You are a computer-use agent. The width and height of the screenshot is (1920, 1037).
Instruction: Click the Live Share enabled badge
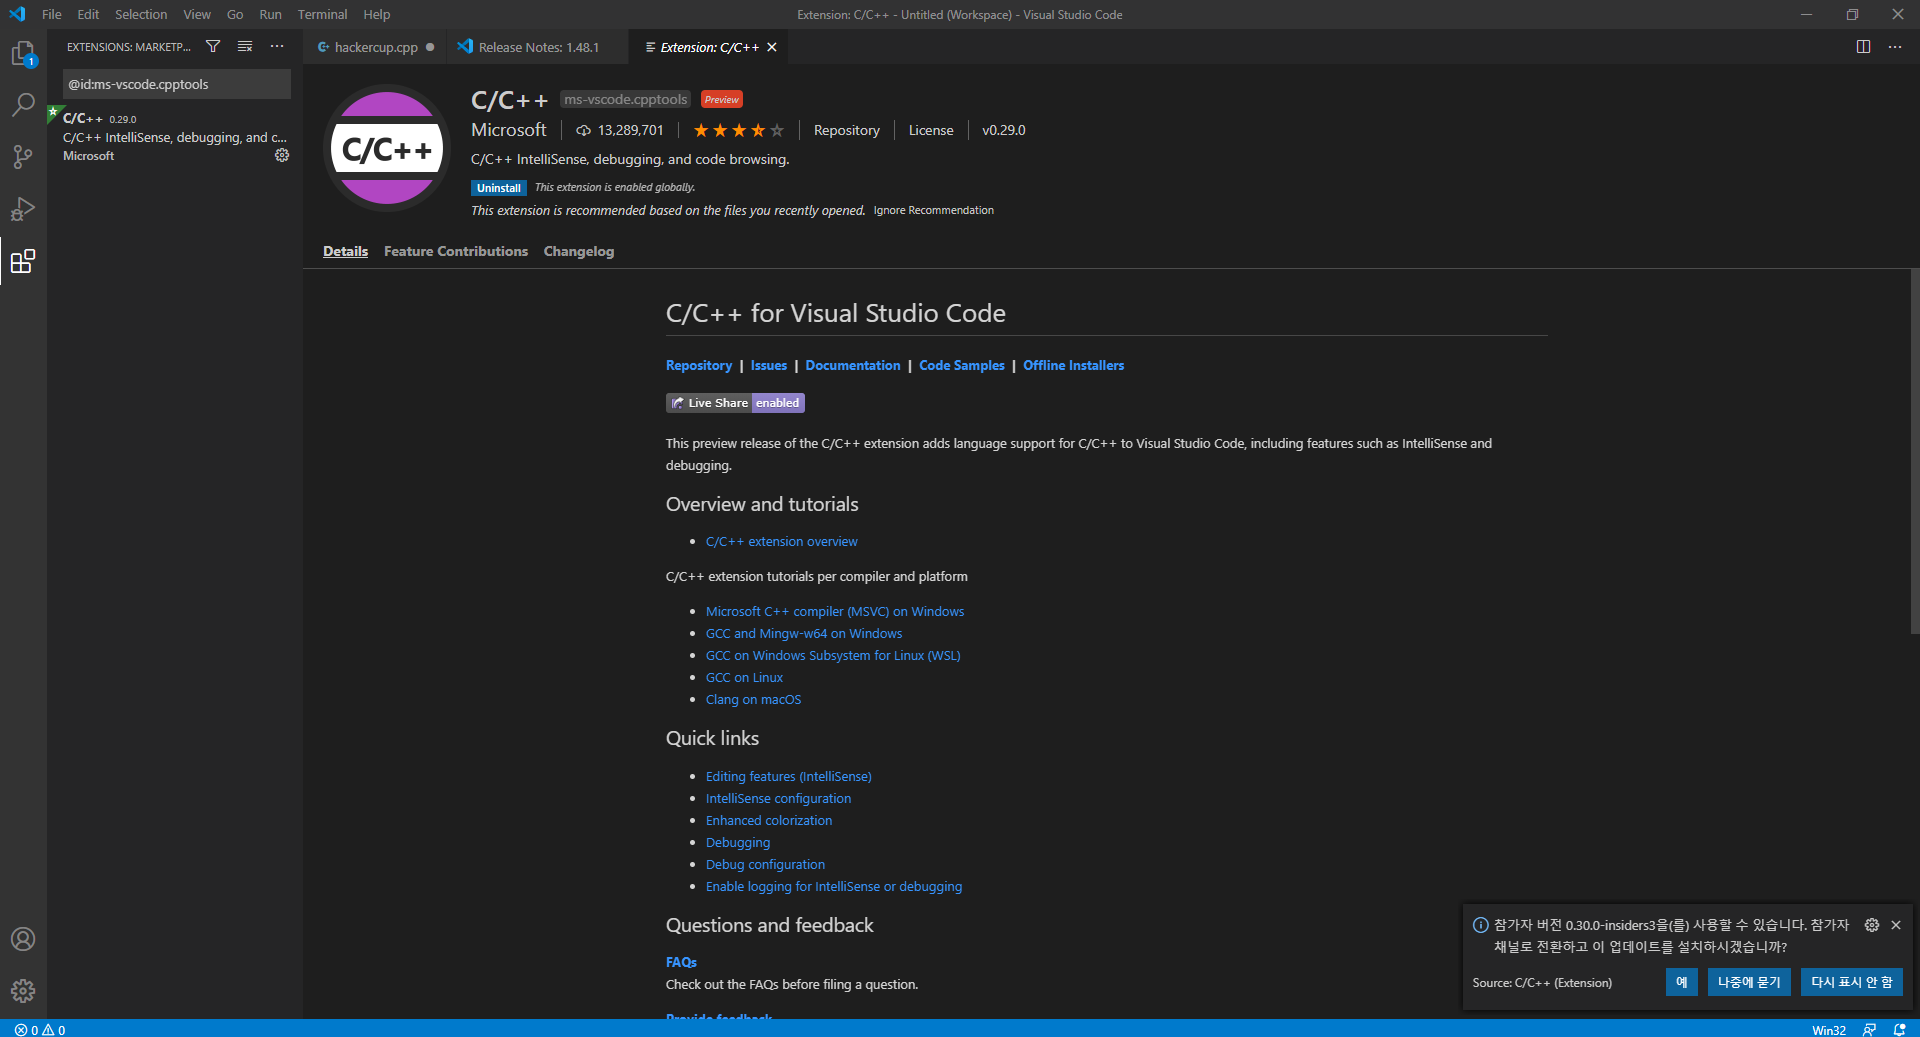(x=735, y=403)
